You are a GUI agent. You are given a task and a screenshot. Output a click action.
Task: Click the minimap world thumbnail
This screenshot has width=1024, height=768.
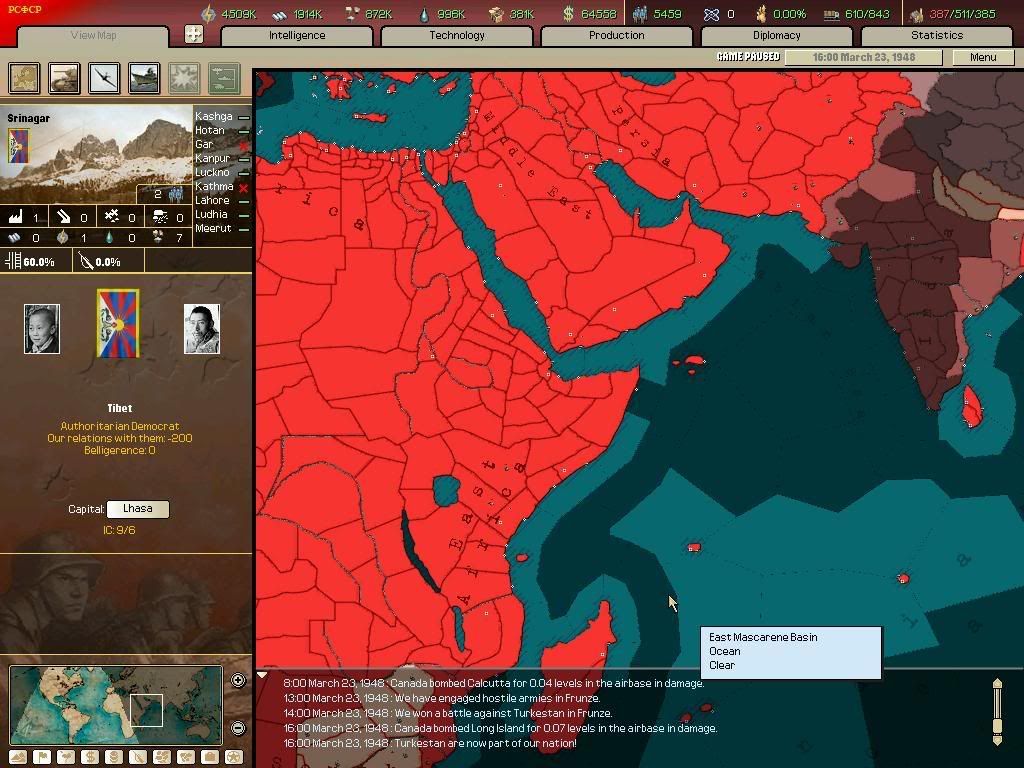(x=115, y=704)
